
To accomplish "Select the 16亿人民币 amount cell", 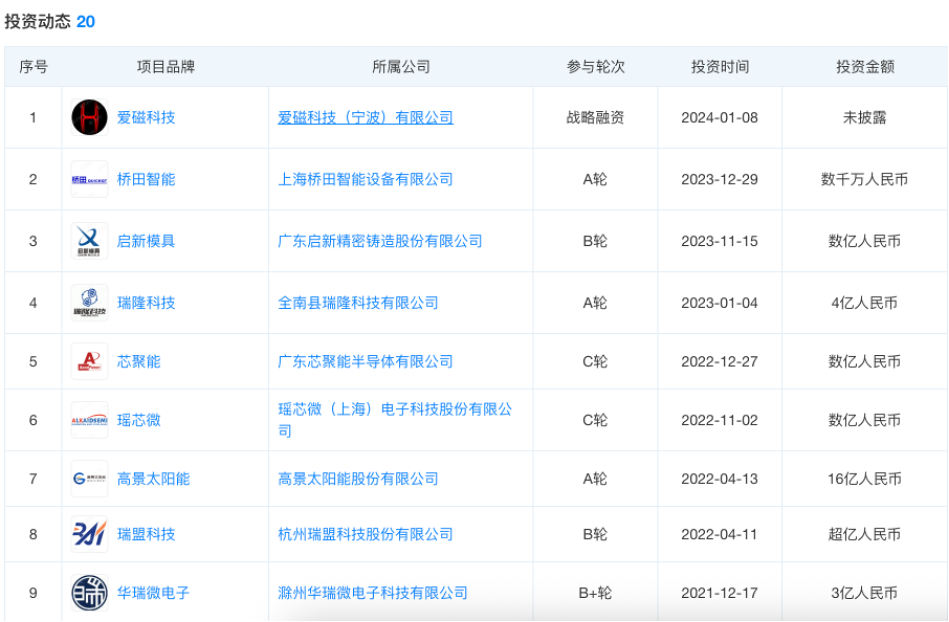I will pos(865,479).
